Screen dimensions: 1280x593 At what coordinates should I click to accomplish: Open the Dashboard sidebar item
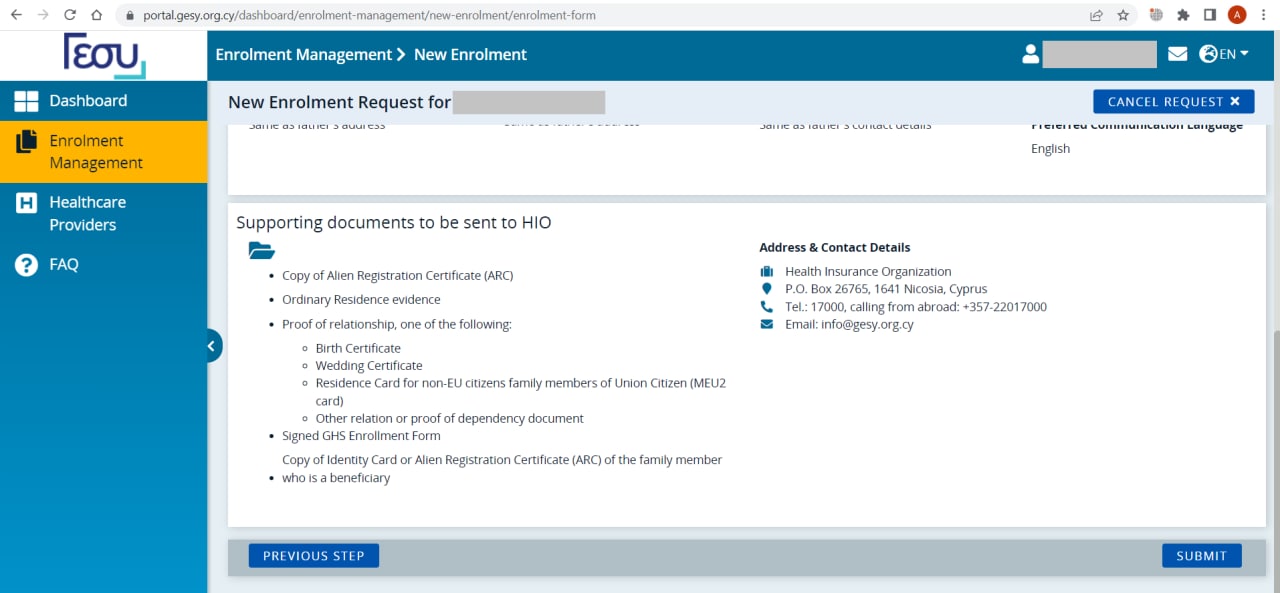[x=88, y=101]
